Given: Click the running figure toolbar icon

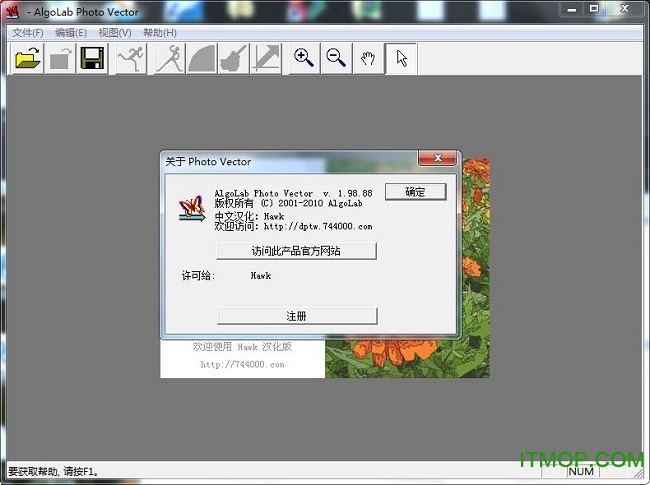Looking at the screenshot, I should pyautogui.click(x=131, y=58).
